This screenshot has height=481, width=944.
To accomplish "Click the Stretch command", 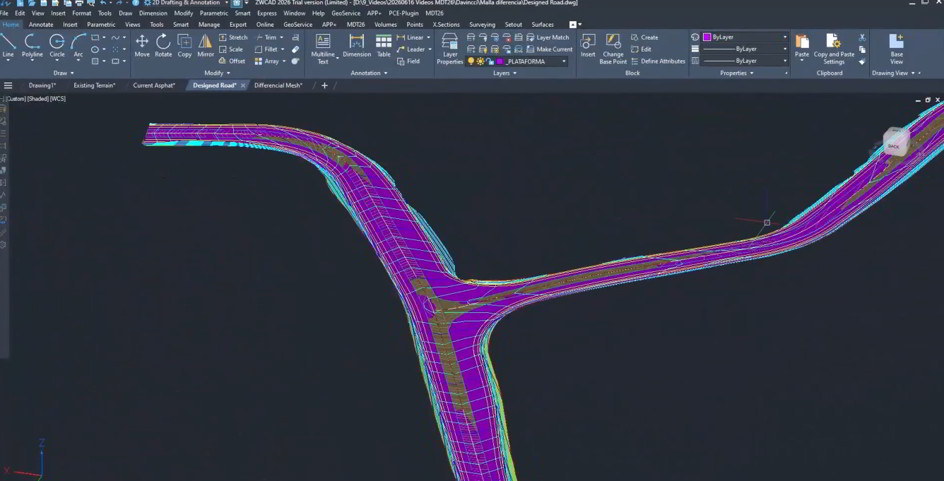I will coord(233,37).
